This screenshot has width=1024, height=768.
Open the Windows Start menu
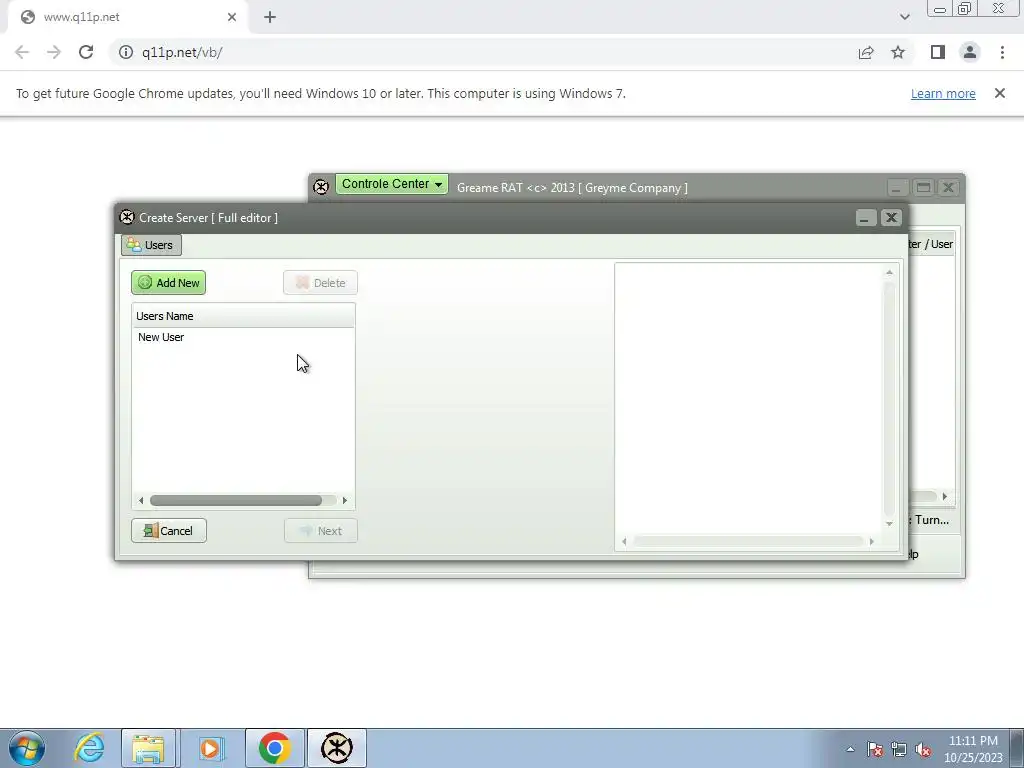pos(27,748)
